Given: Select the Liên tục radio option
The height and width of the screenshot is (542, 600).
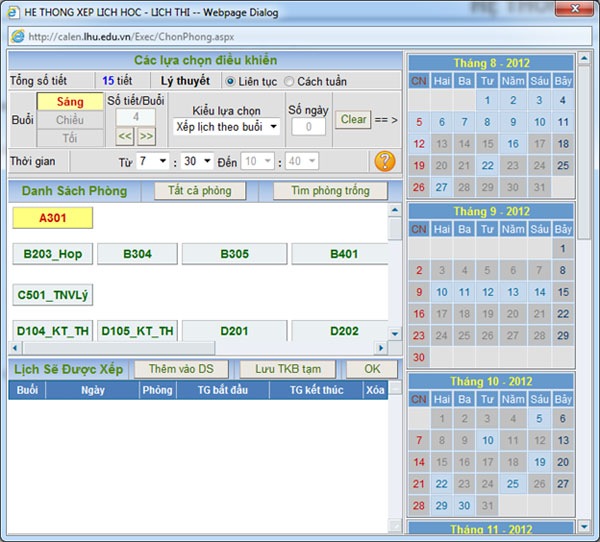Looking at the screenshot, I should (231, 81).
